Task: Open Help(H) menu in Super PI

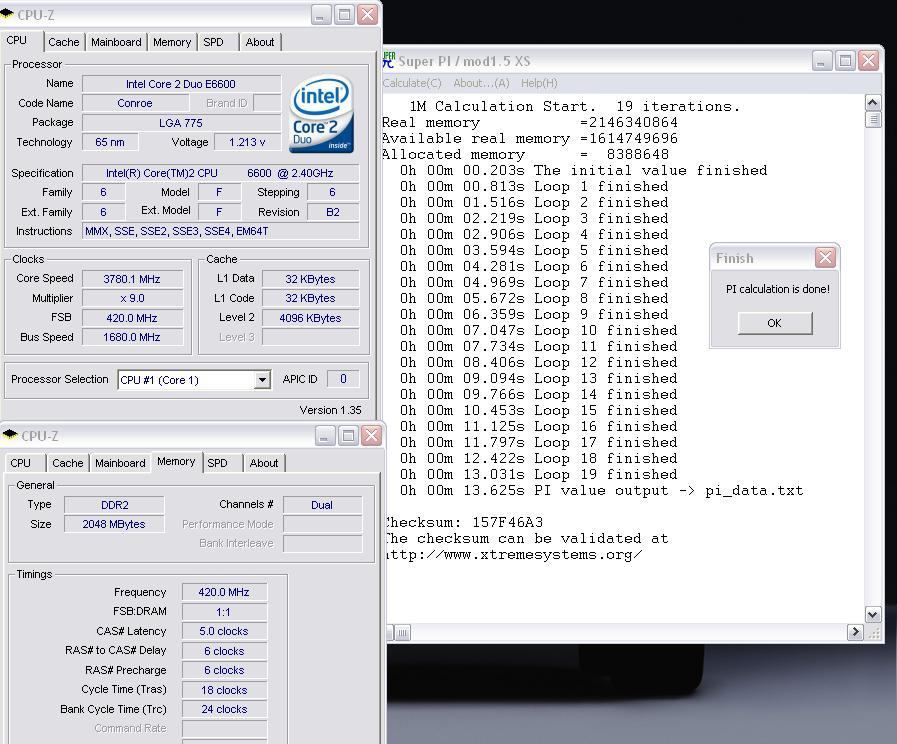Action: (x=539, y=83)
